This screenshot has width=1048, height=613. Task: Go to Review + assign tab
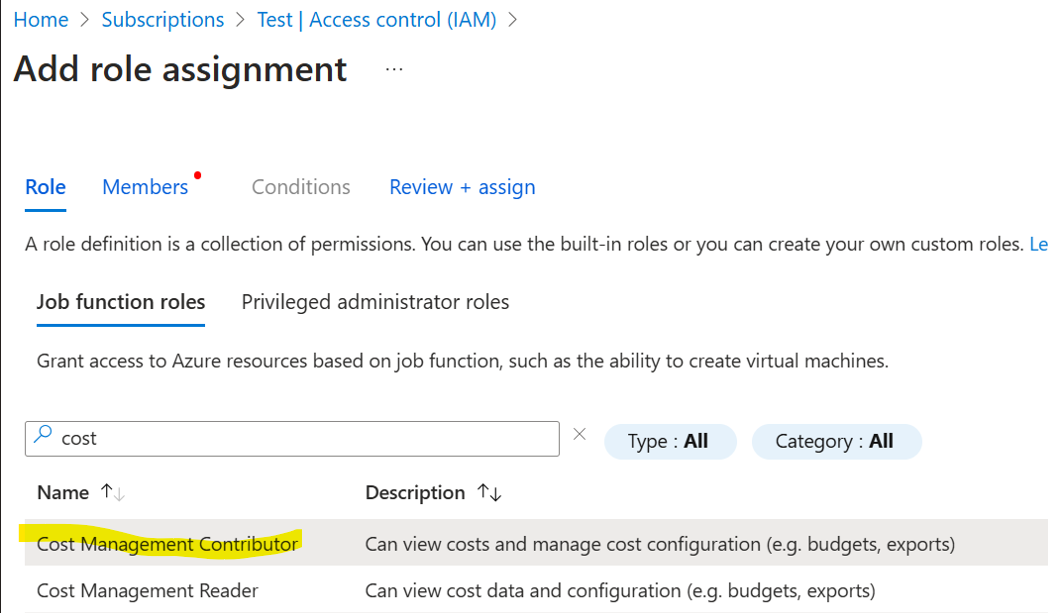(462, 187)
